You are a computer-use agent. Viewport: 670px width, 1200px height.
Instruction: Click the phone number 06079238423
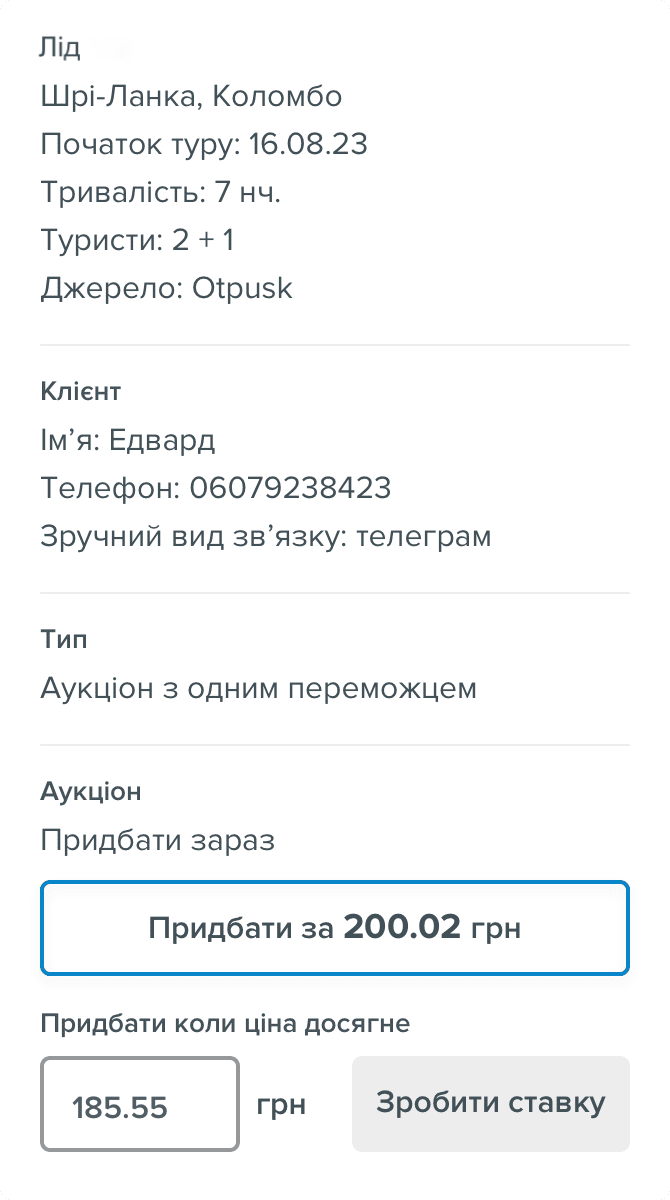[x=290, y=488]
